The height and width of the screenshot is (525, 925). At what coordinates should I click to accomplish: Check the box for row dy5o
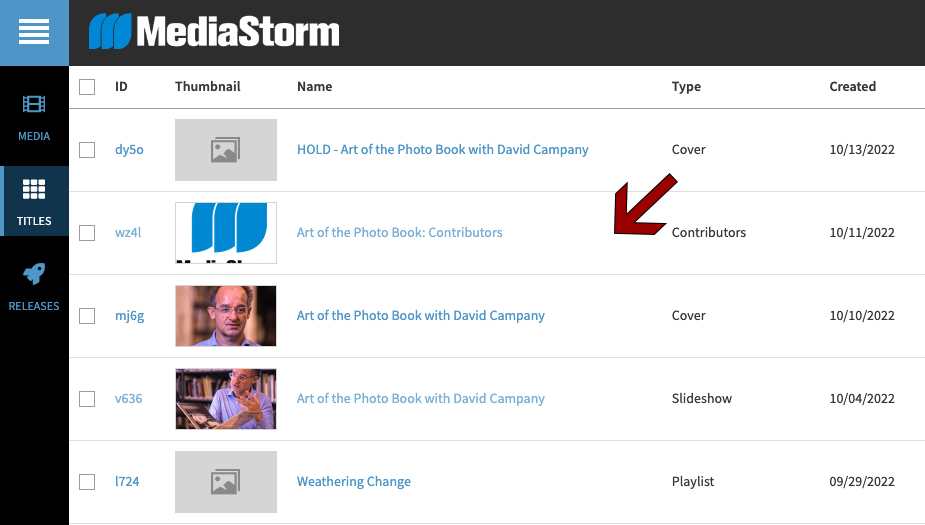click(x=87, y=150)
